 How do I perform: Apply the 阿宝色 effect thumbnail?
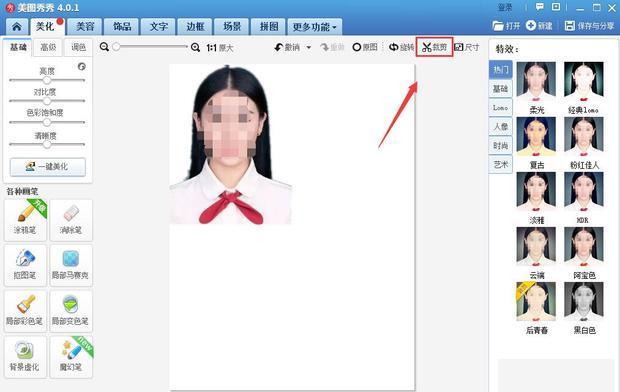coord(584,246)
